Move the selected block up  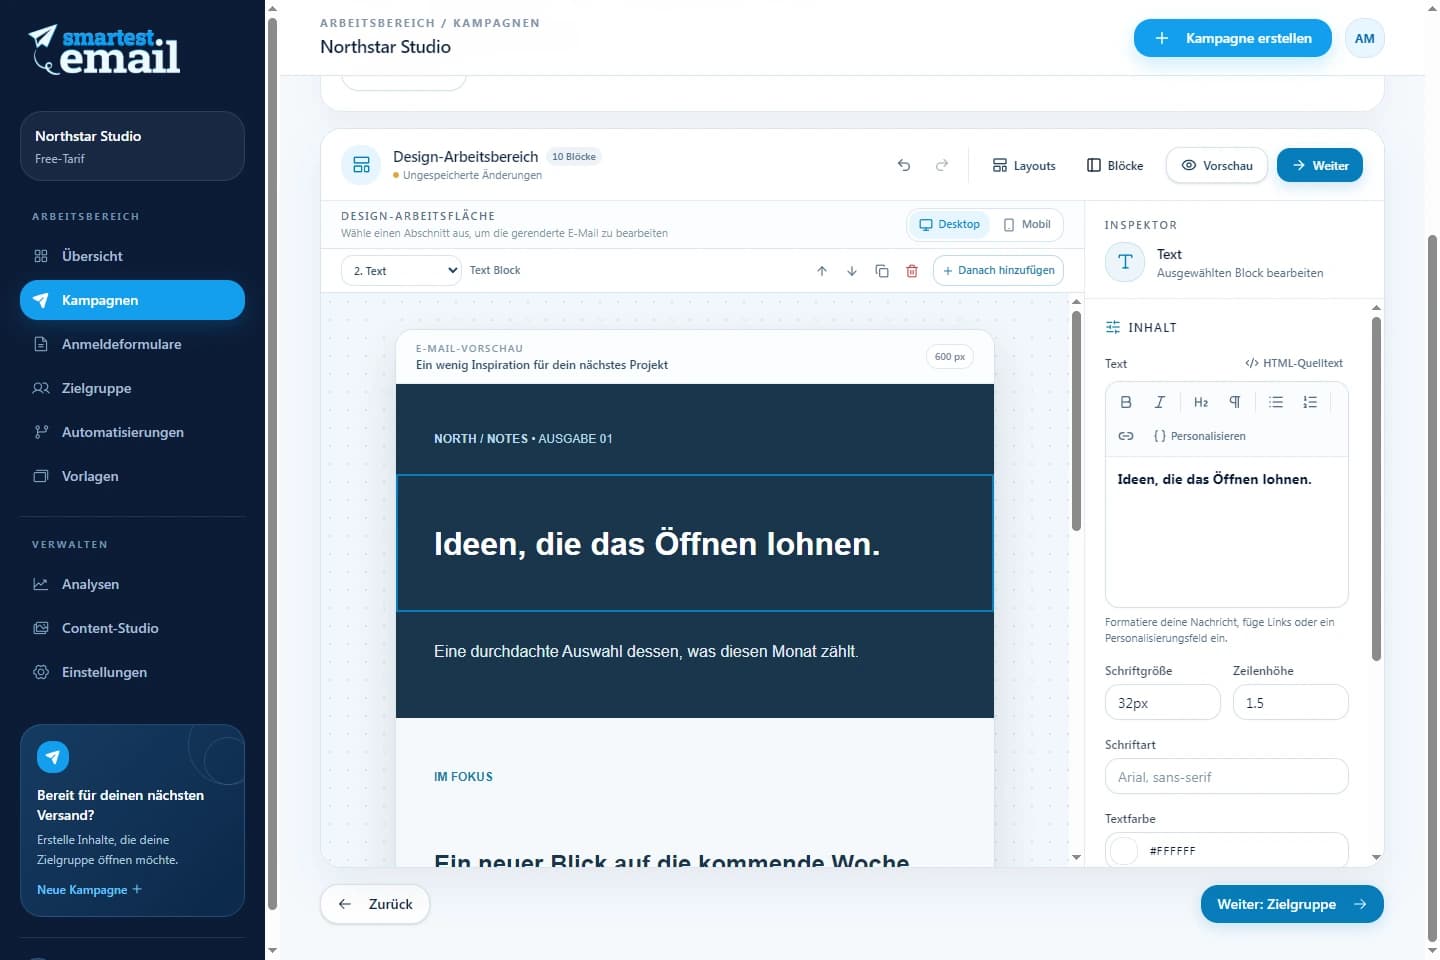[822, 271]
